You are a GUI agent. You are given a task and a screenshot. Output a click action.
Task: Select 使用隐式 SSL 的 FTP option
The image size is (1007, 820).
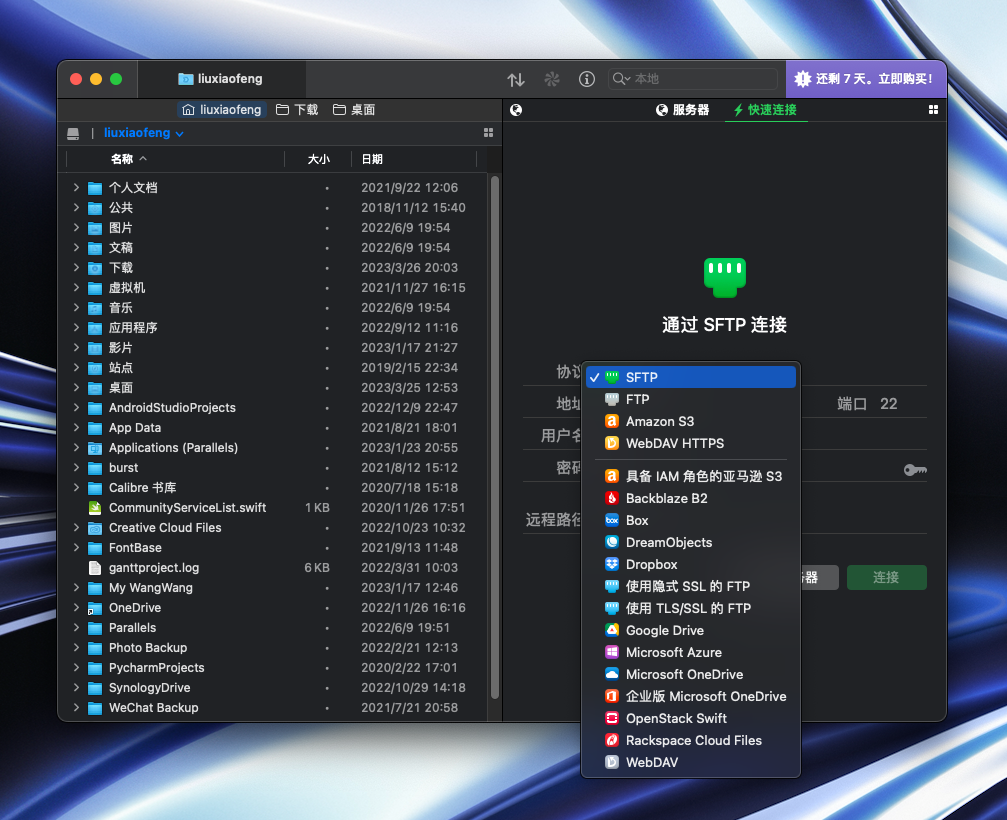coord(691,586)
